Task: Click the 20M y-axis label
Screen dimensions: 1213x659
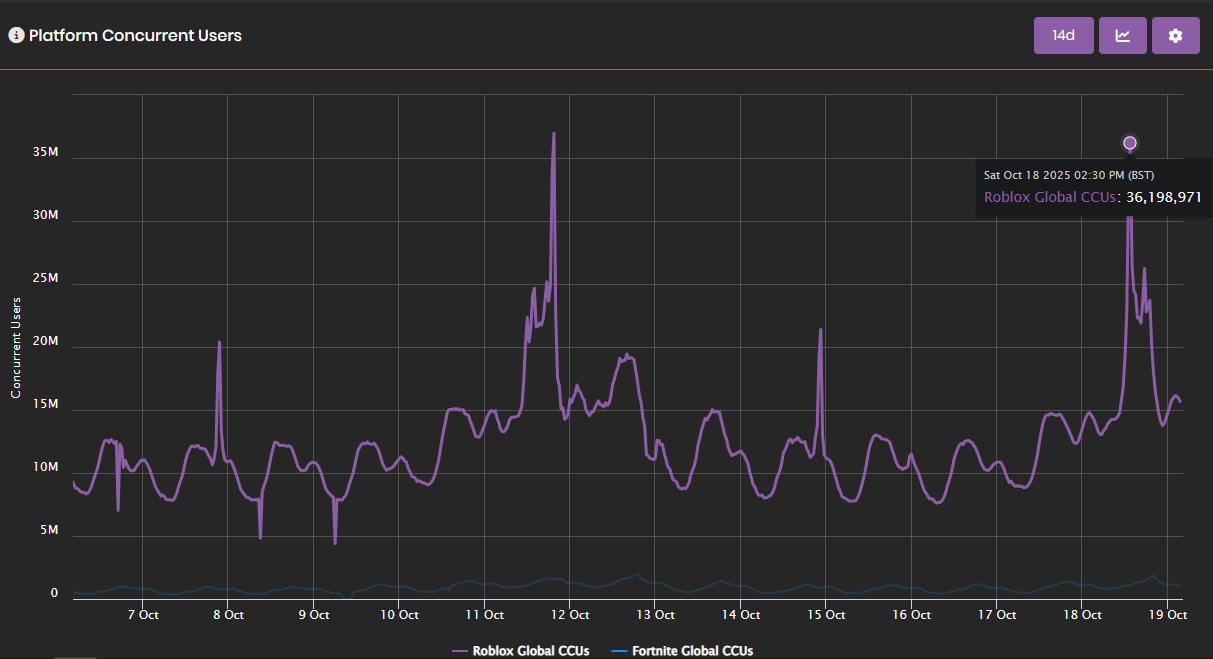Action: click(46, 342)
